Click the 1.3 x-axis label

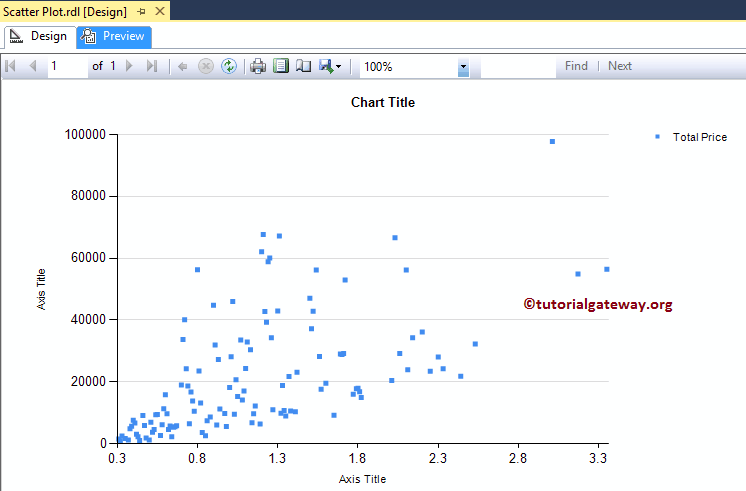tap(277, 458)
